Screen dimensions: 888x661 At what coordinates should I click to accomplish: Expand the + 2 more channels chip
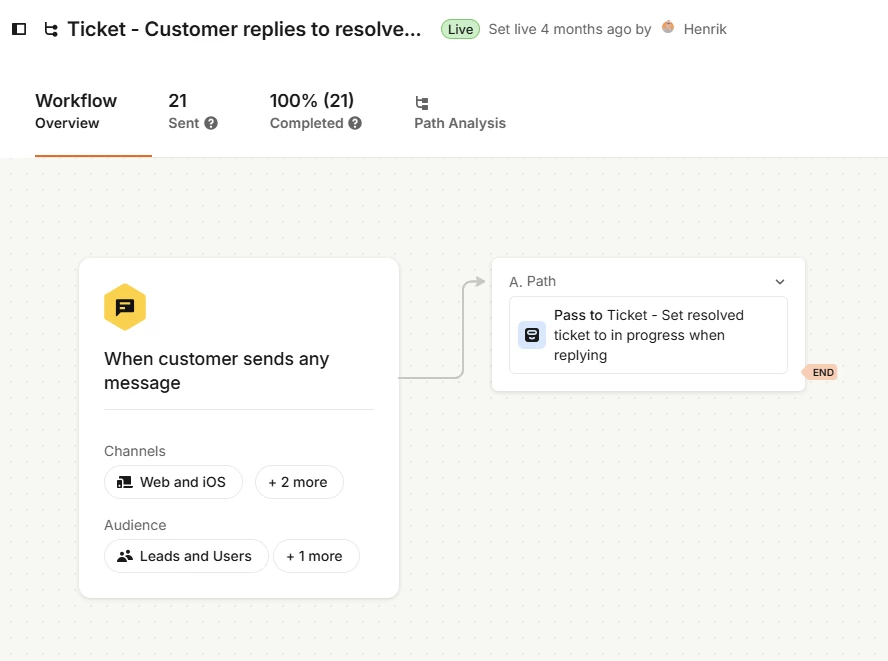click(299, 482)
